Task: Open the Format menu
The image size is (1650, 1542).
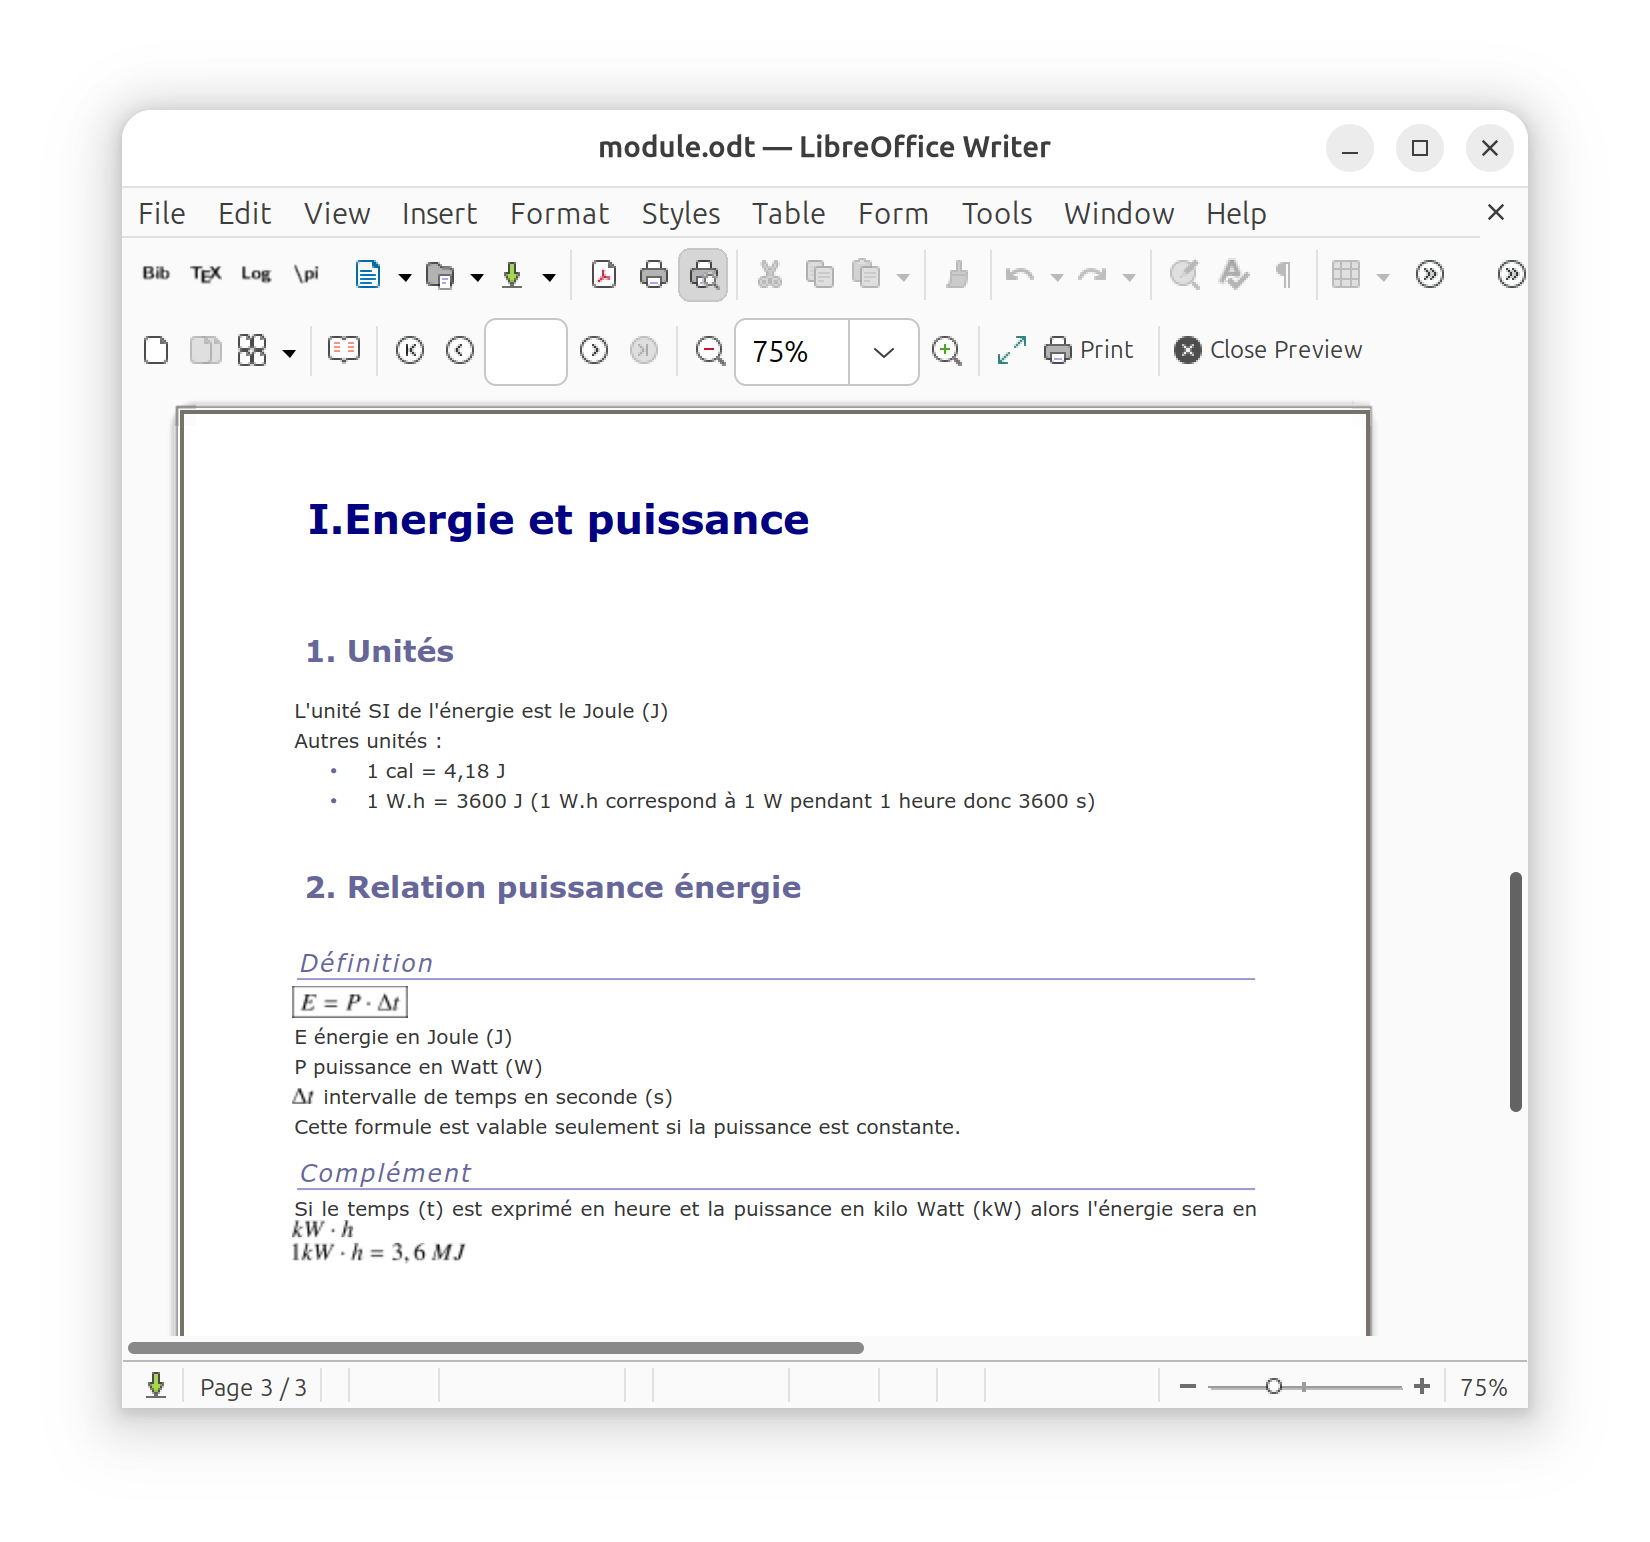Action: [559, 213]
